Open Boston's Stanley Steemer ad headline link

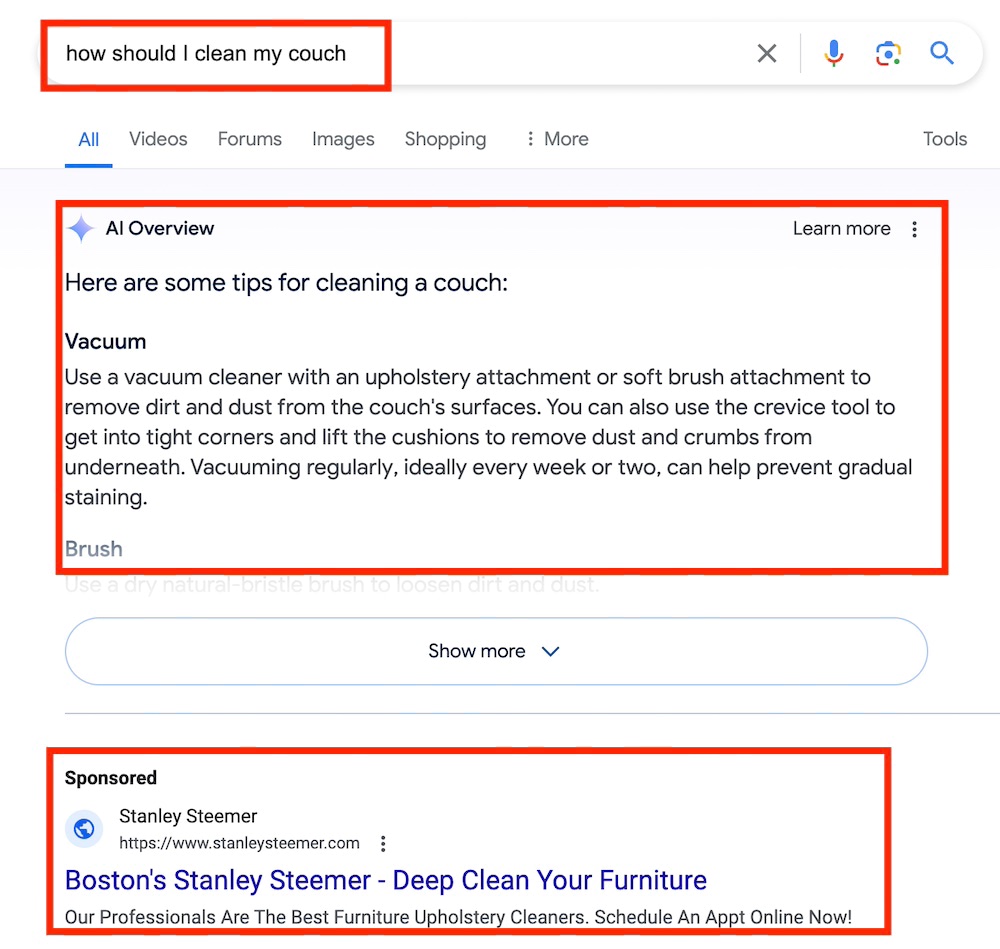pos(386,880)
